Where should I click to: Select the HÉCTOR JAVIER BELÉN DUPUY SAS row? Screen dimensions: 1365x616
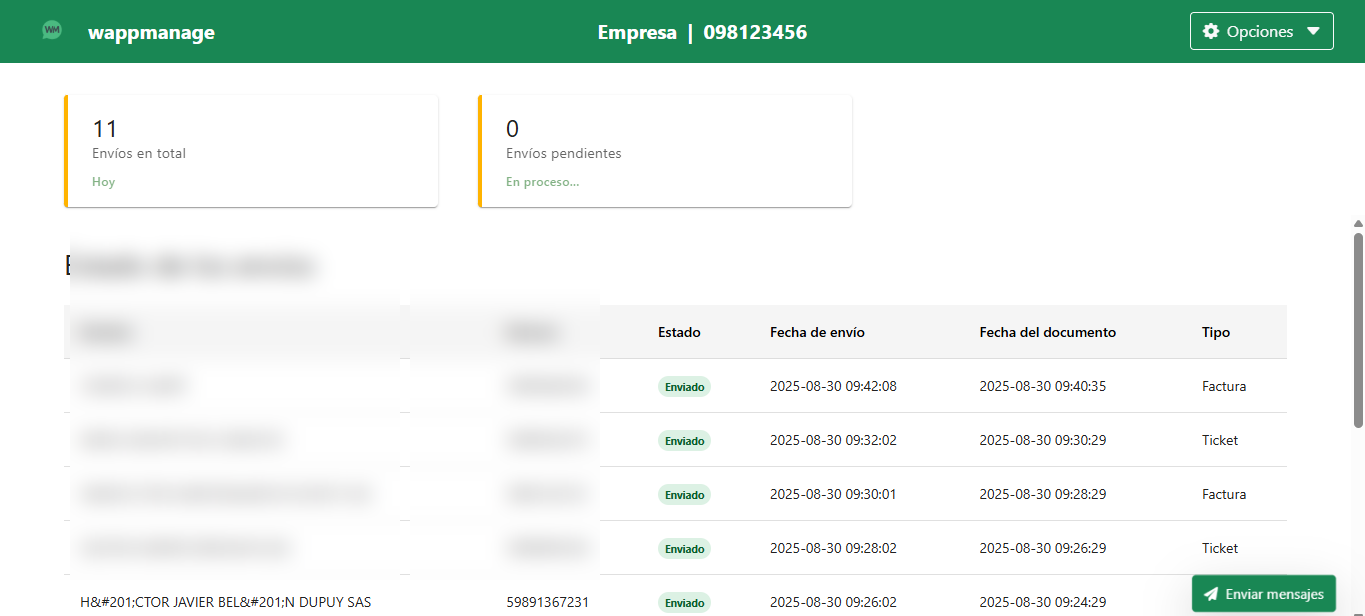pyautogui.click(x=225, y=602)
